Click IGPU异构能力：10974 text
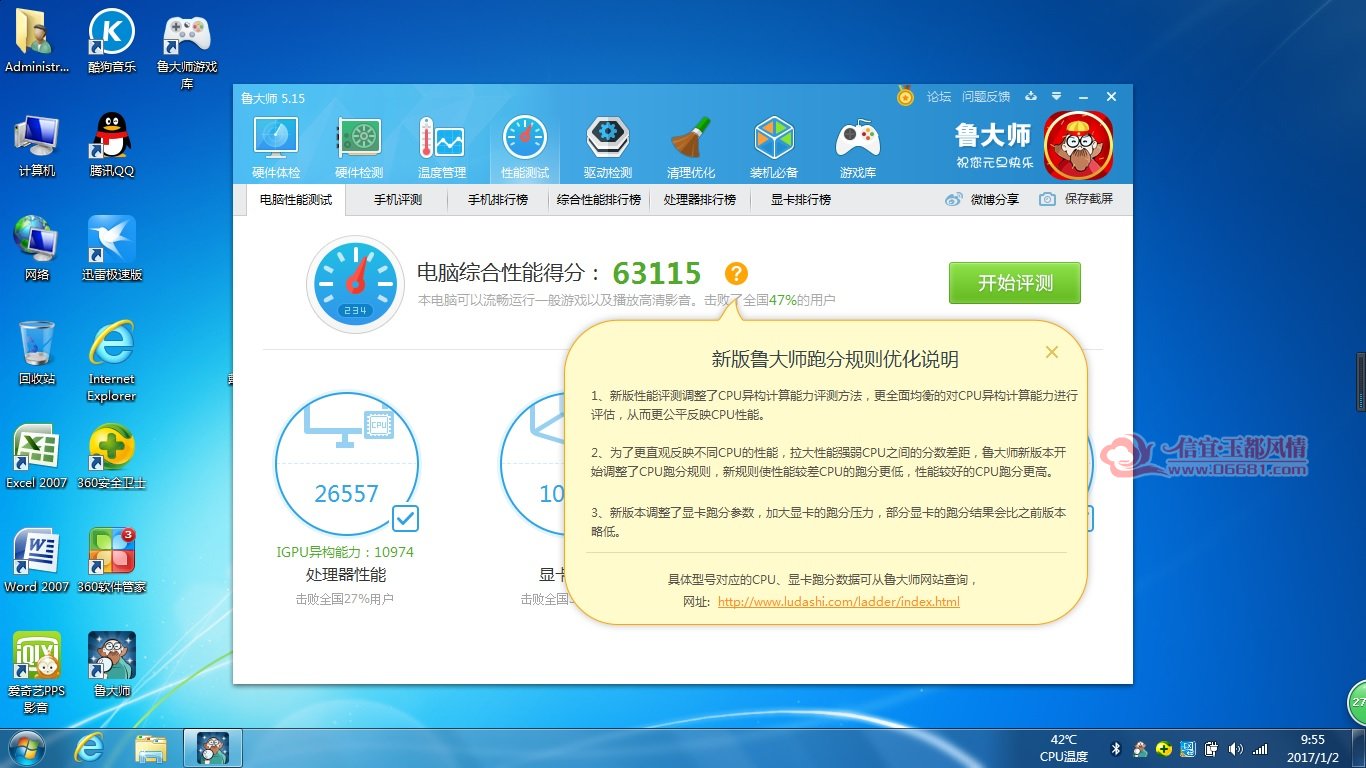The width and height of the screenshot is (1366, 768). tap(345, 552)
